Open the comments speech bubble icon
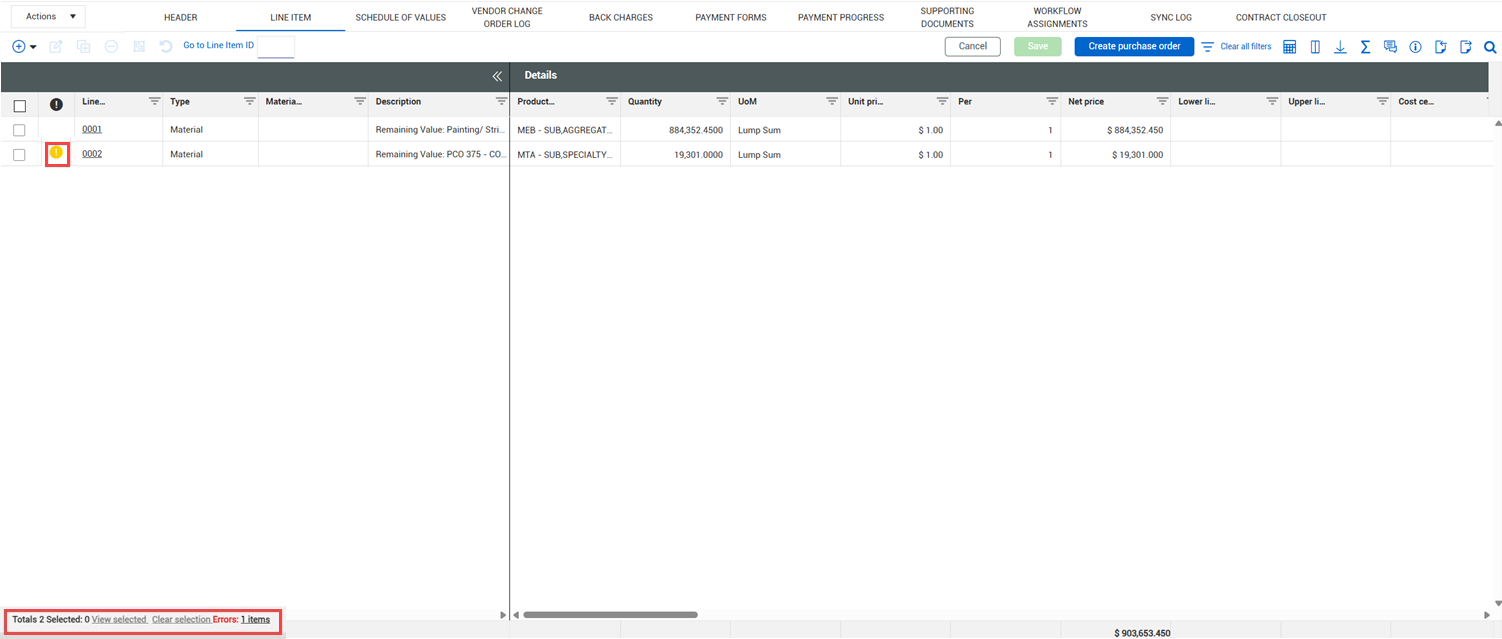Viewport: 1502px width, 639px height. 1390,47
